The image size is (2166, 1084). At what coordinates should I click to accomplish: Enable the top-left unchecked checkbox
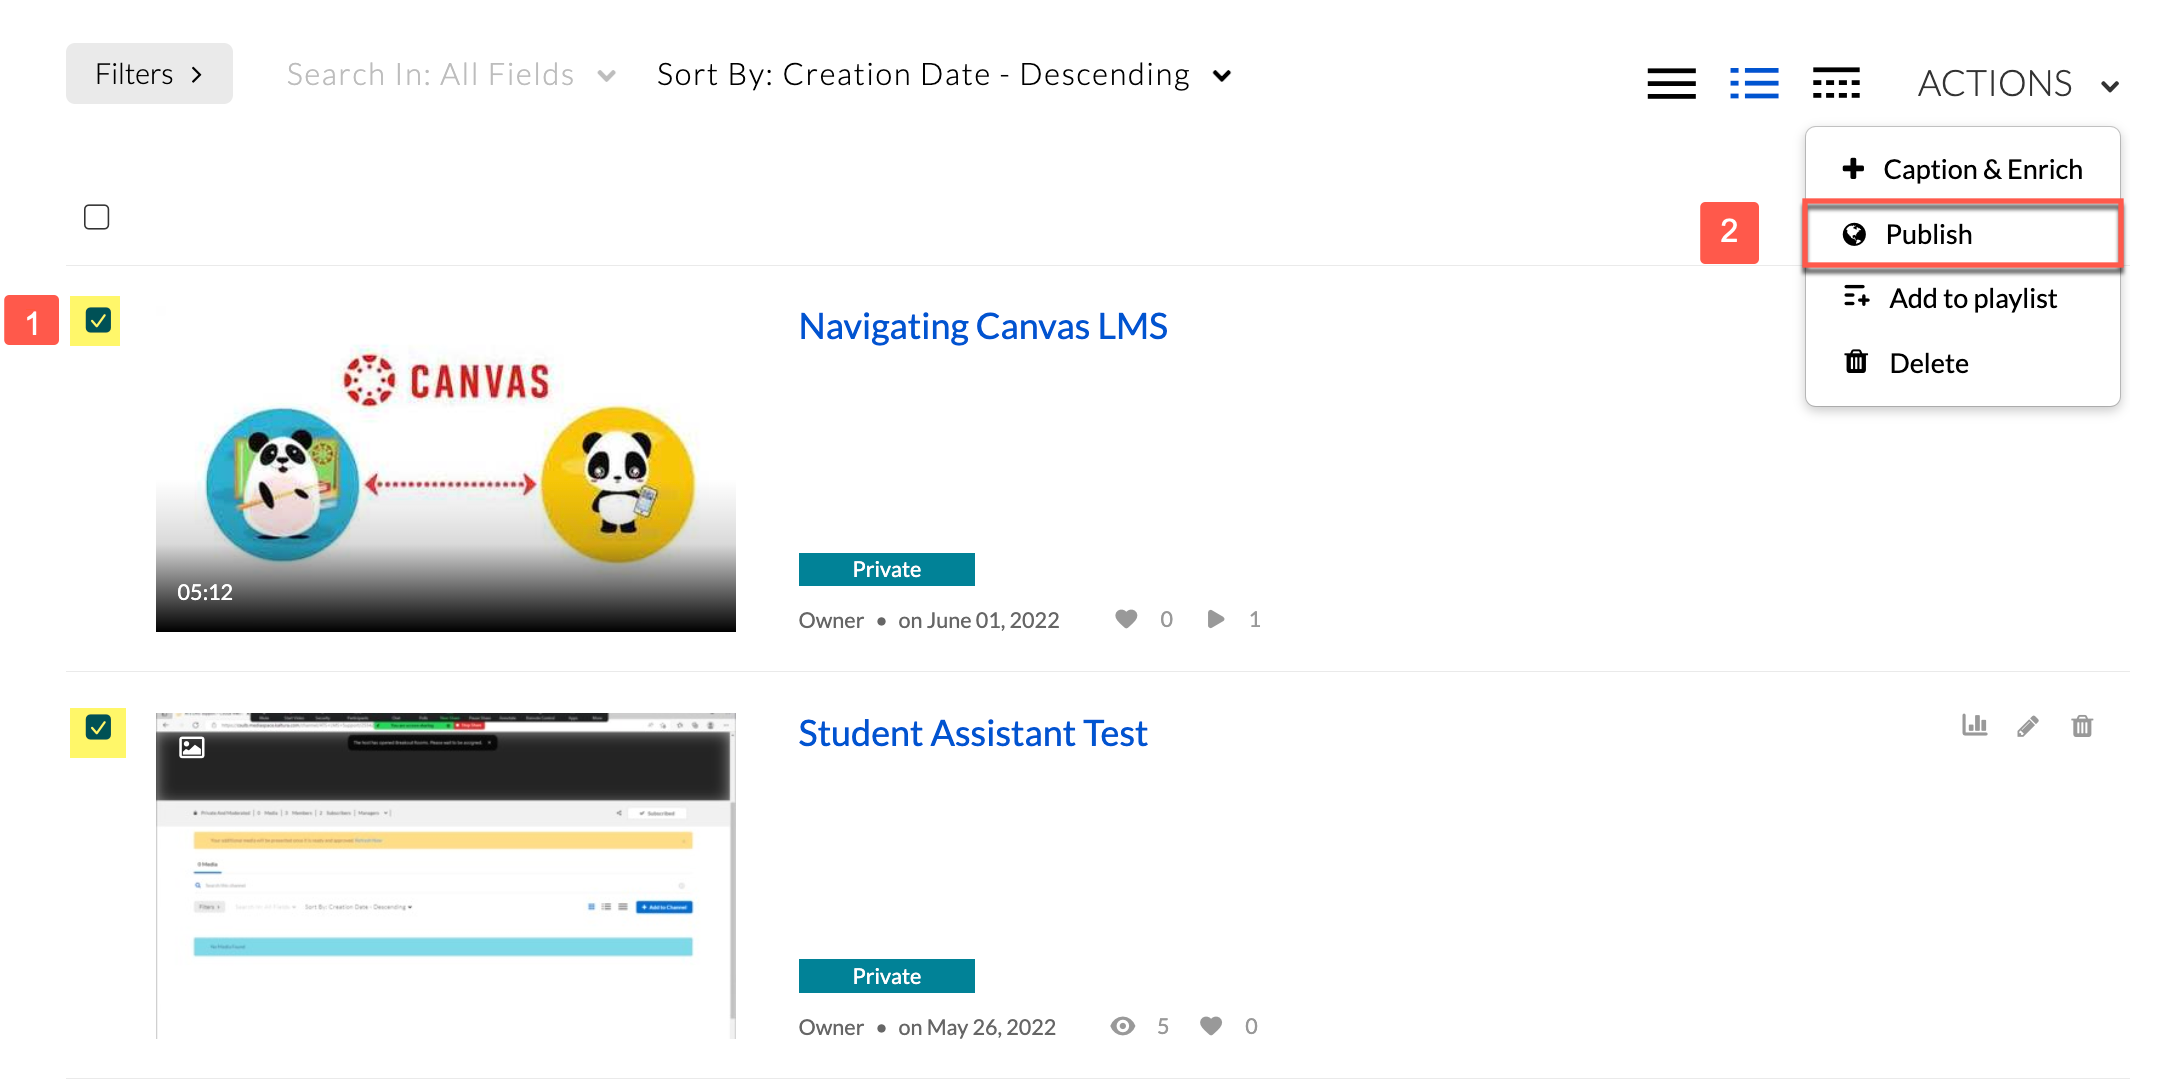[97, 216]
